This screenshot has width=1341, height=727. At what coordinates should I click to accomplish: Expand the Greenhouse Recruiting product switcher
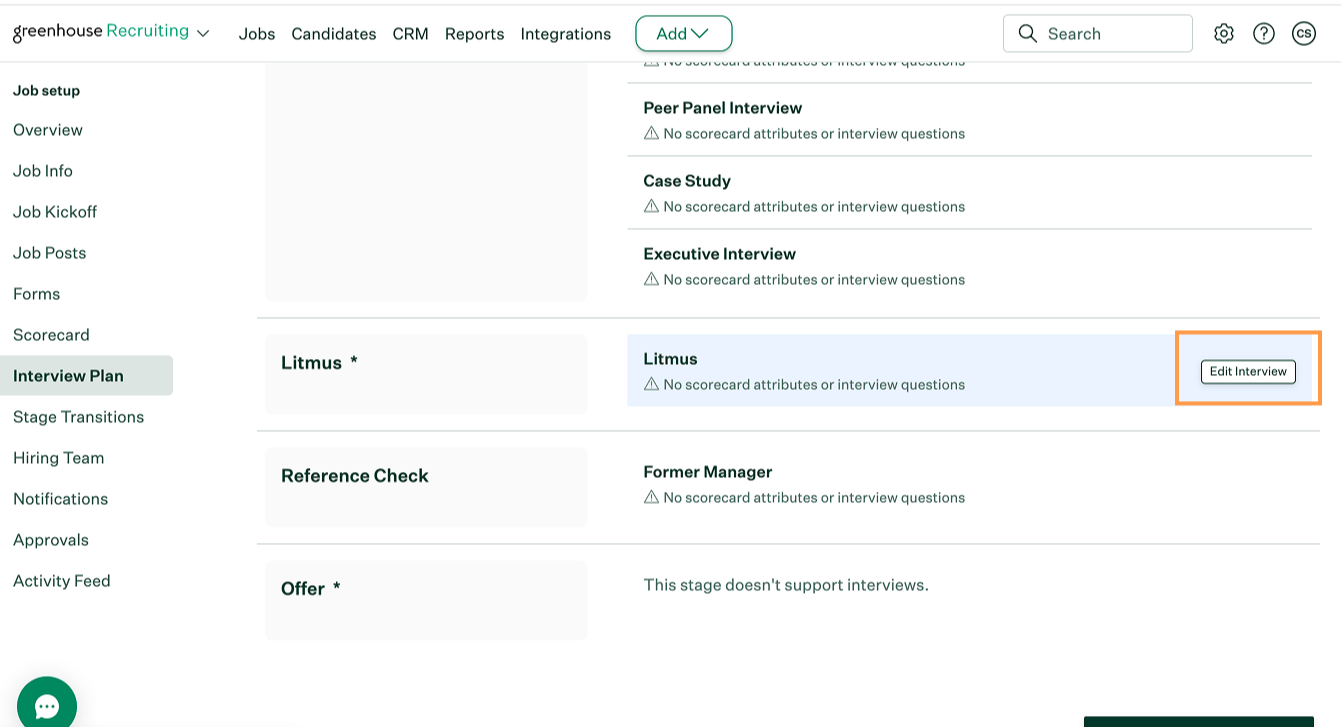point(203,33)
